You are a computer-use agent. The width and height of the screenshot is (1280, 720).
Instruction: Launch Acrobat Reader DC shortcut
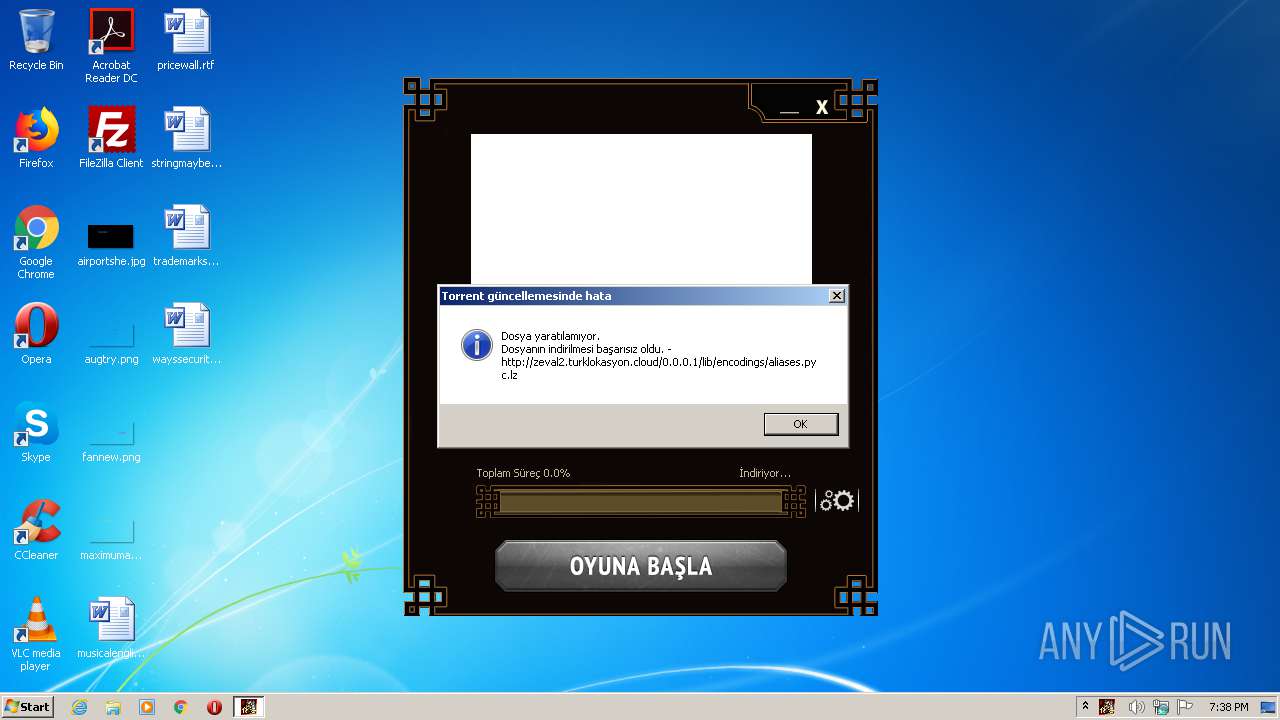coord(111,46)
